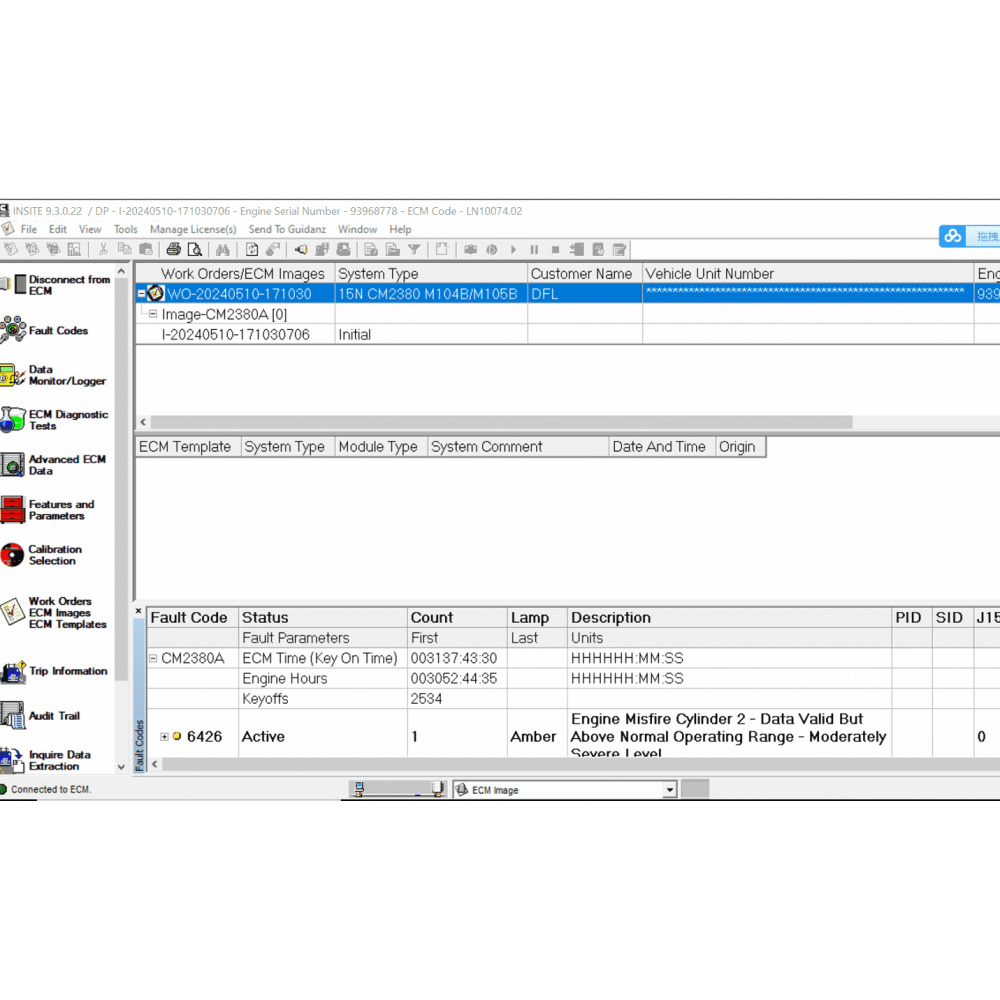Click the Send To Guidanz menu item
The height and width of the screenshot is (1000, 1000).
coord(287,229)
